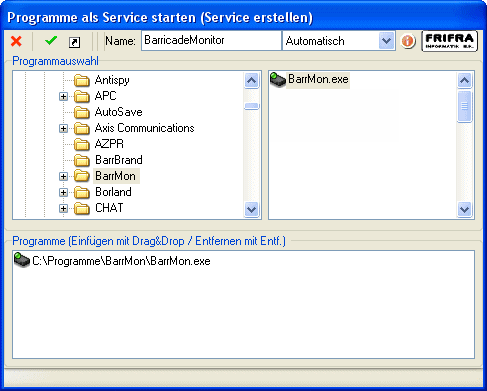The image size is (487, 391).
Task: Expand the APC folder node
Action: 63,96
